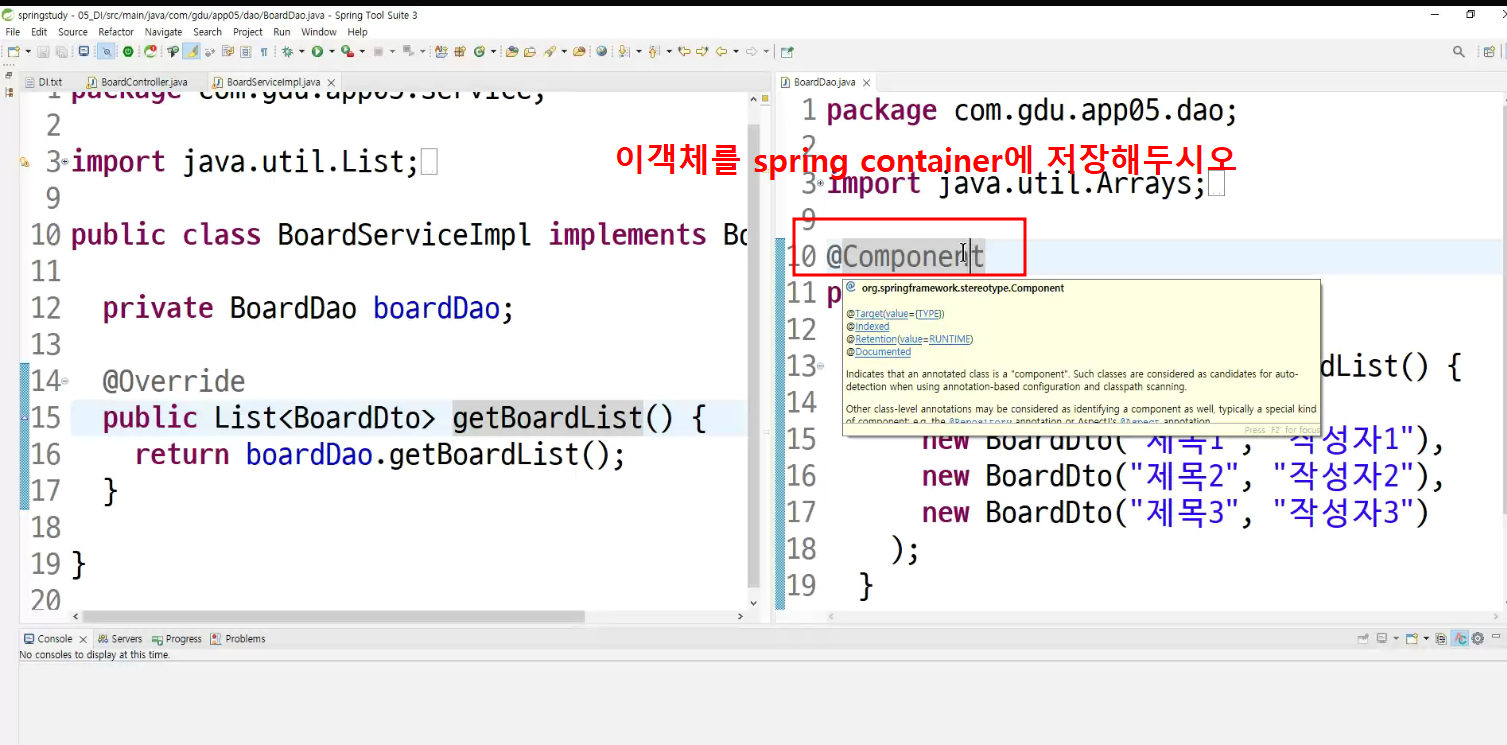Switch to DI.txt editor tab
Viewport: 1507px width, 745px height.
click(43, 82)
